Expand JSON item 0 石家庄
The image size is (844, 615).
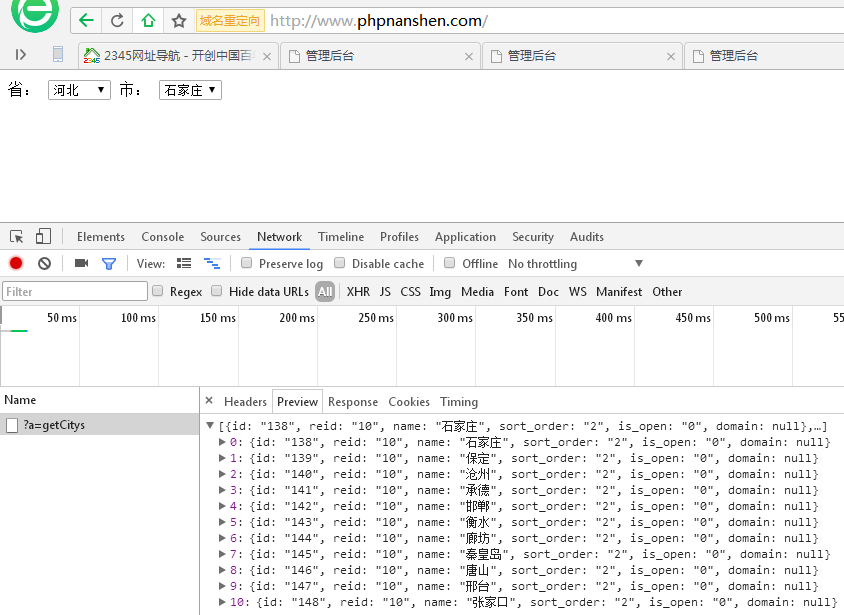pos(222,442)
